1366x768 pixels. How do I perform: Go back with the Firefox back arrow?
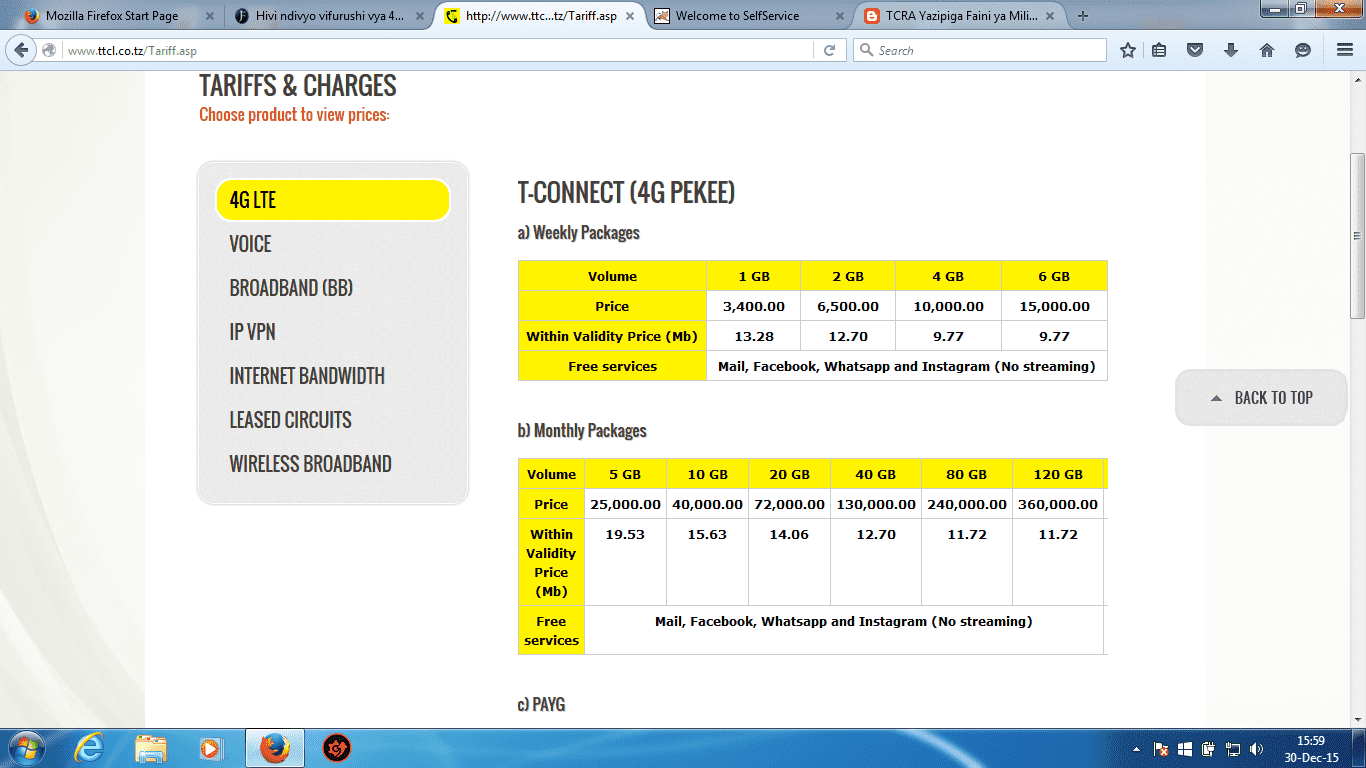tap(22, 50)
